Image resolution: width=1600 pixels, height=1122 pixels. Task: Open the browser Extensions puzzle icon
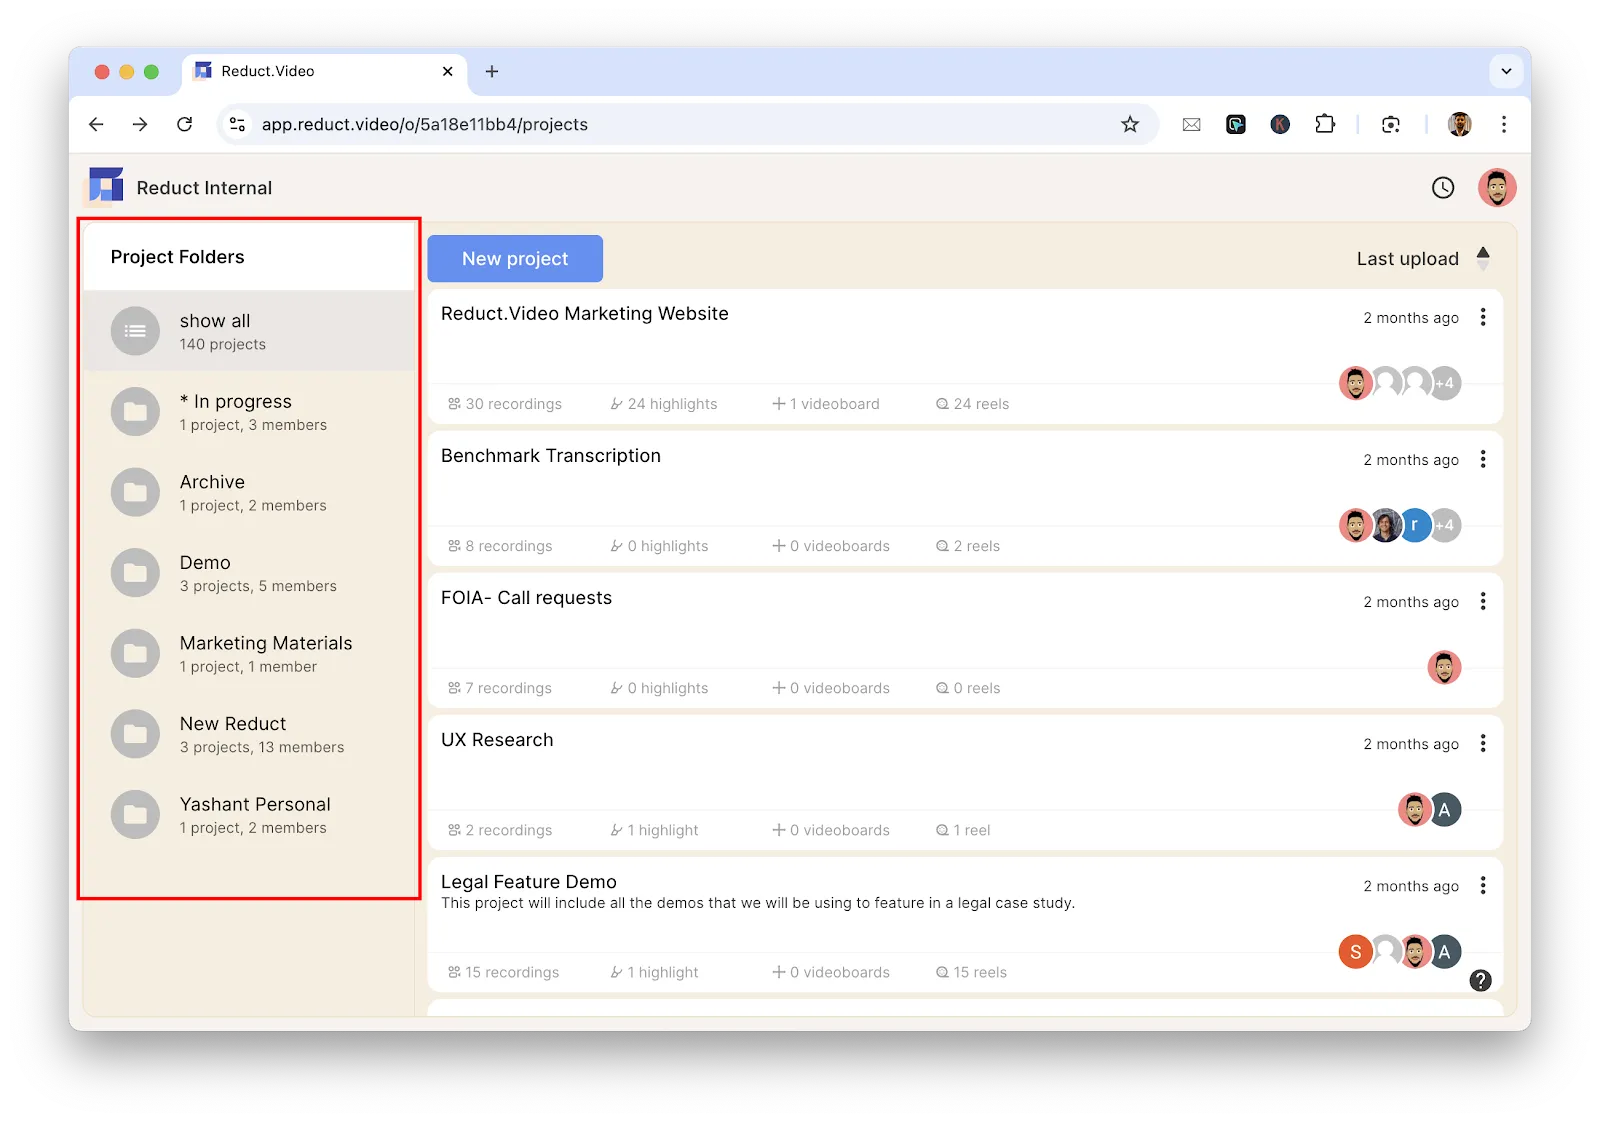(1325, 124)
